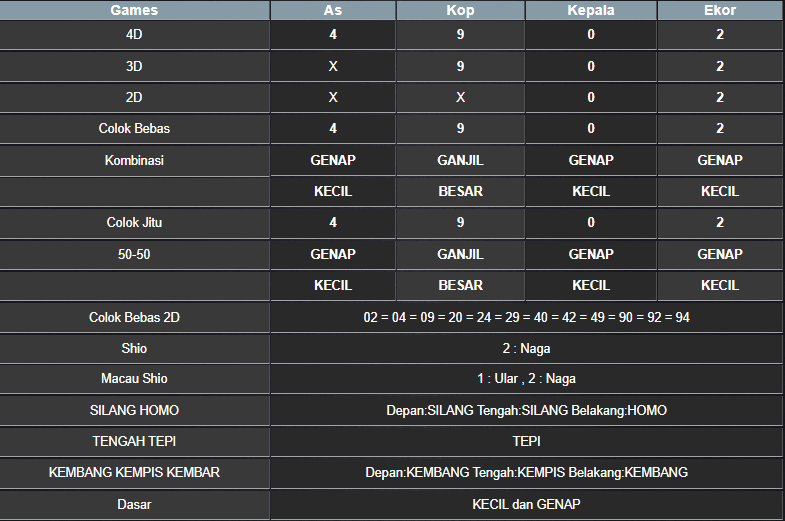Click the KEMBANG KEMPIS KEMBAR label

[x=134, y=472]
